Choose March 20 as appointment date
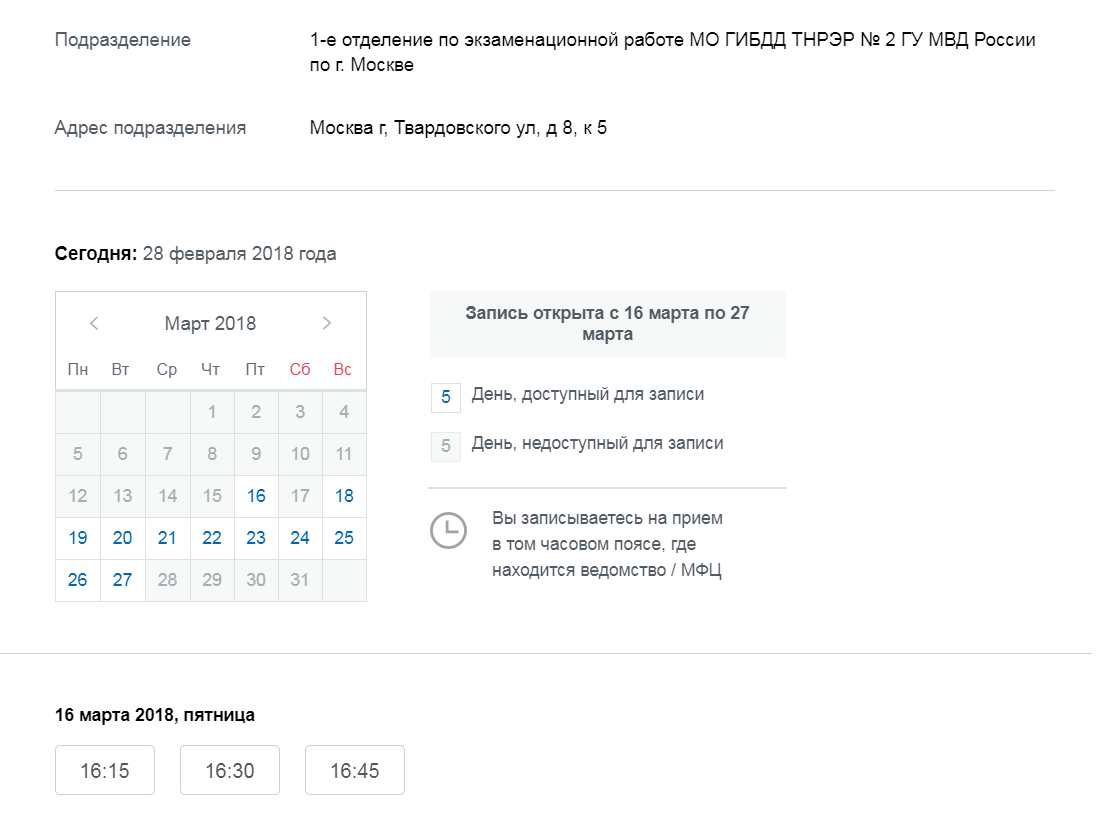This screenshot has height=835, width=1104. (x=122, y=538)
